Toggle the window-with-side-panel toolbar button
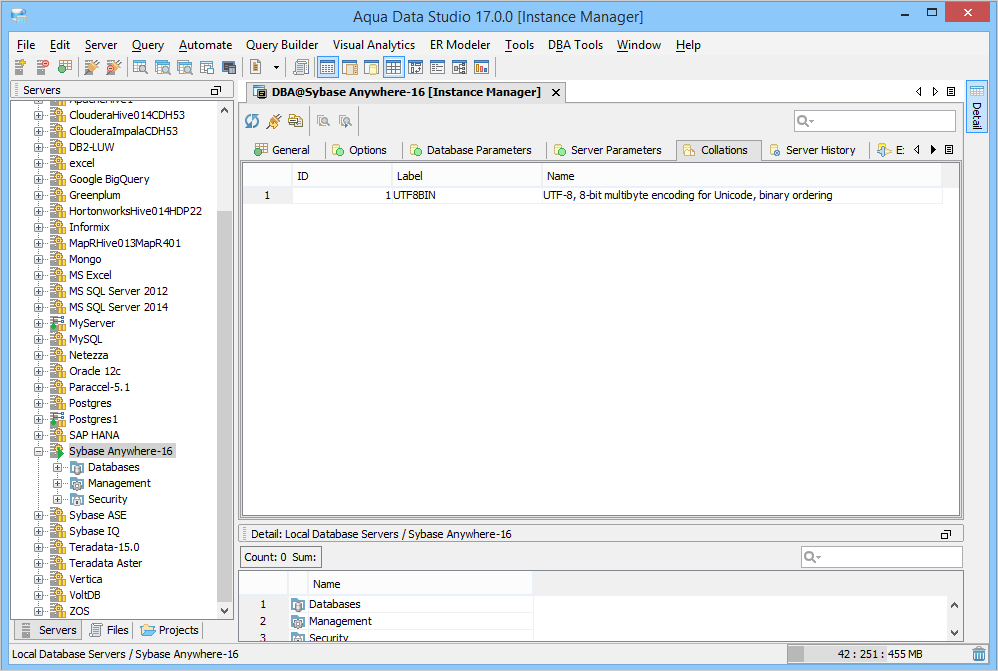The image size is (998, 671). click(349, 67)
